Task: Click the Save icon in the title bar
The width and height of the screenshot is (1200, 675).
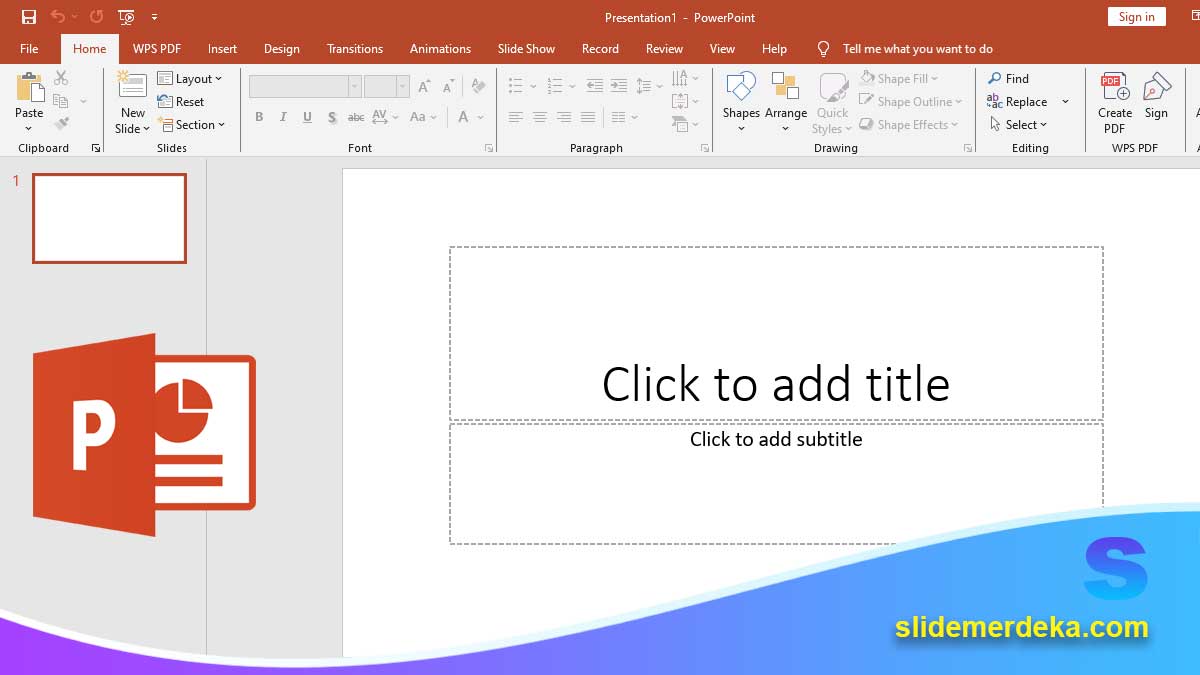Action: pos(29,17)
